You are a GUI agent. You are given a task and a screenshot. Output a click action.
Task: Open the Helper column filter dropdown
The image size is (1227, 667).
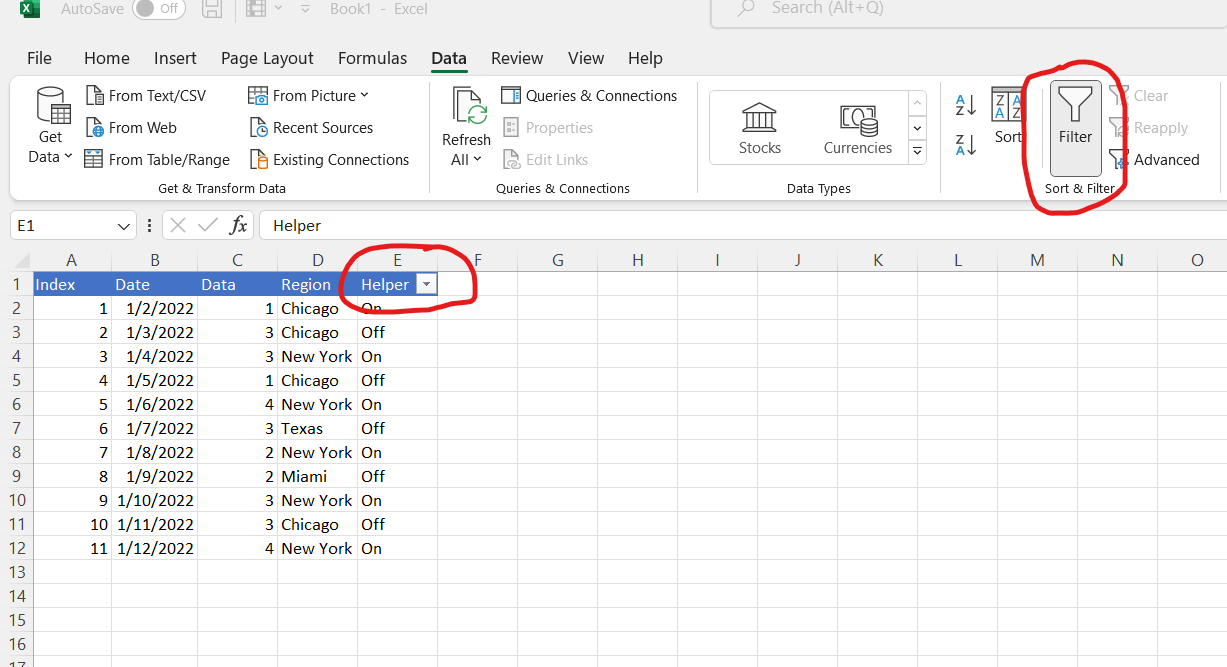[427, 284]
